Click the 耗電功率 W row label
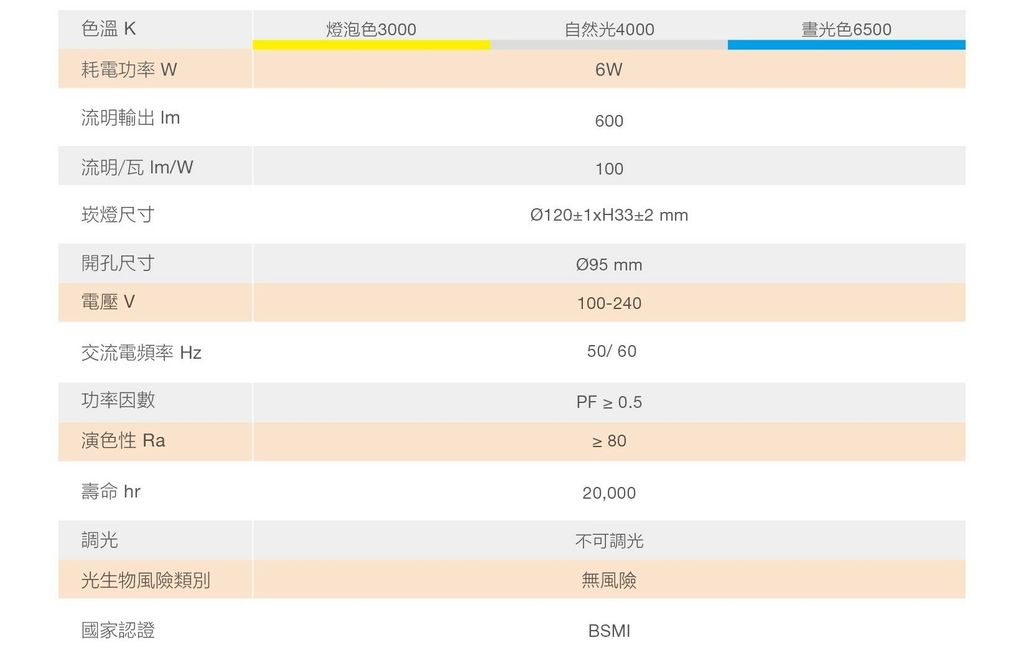The image size is (1024, 669). pos(129,70)
